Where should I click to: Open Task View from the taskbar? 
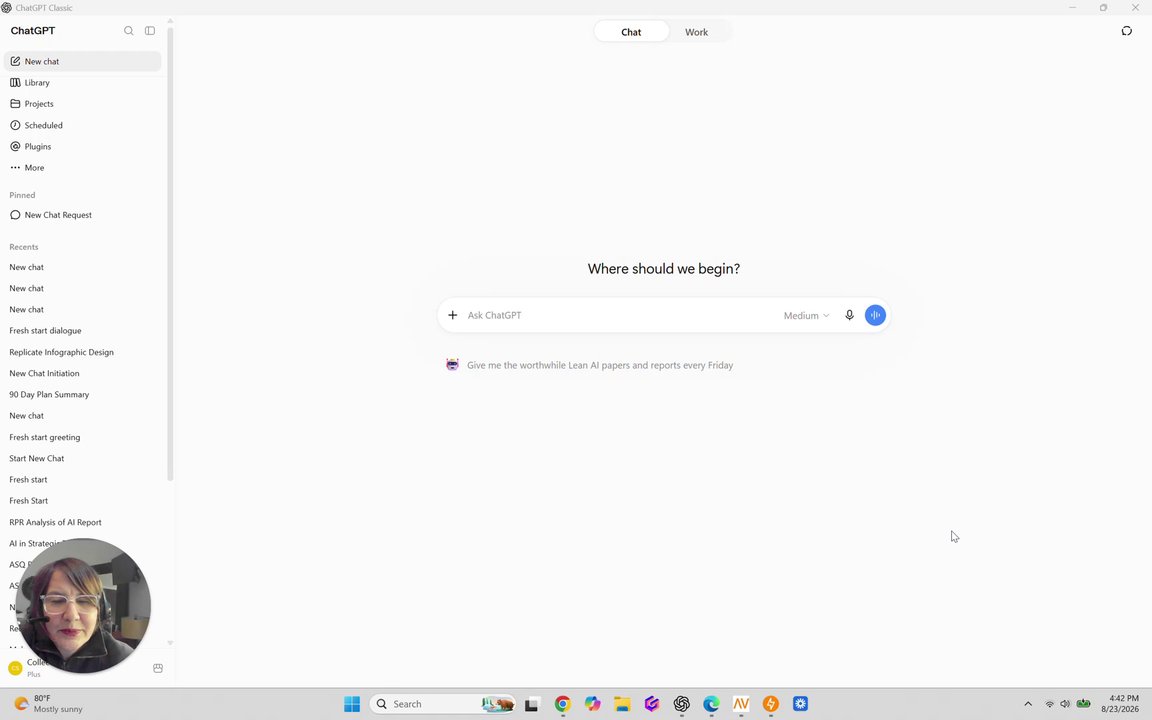532,704
